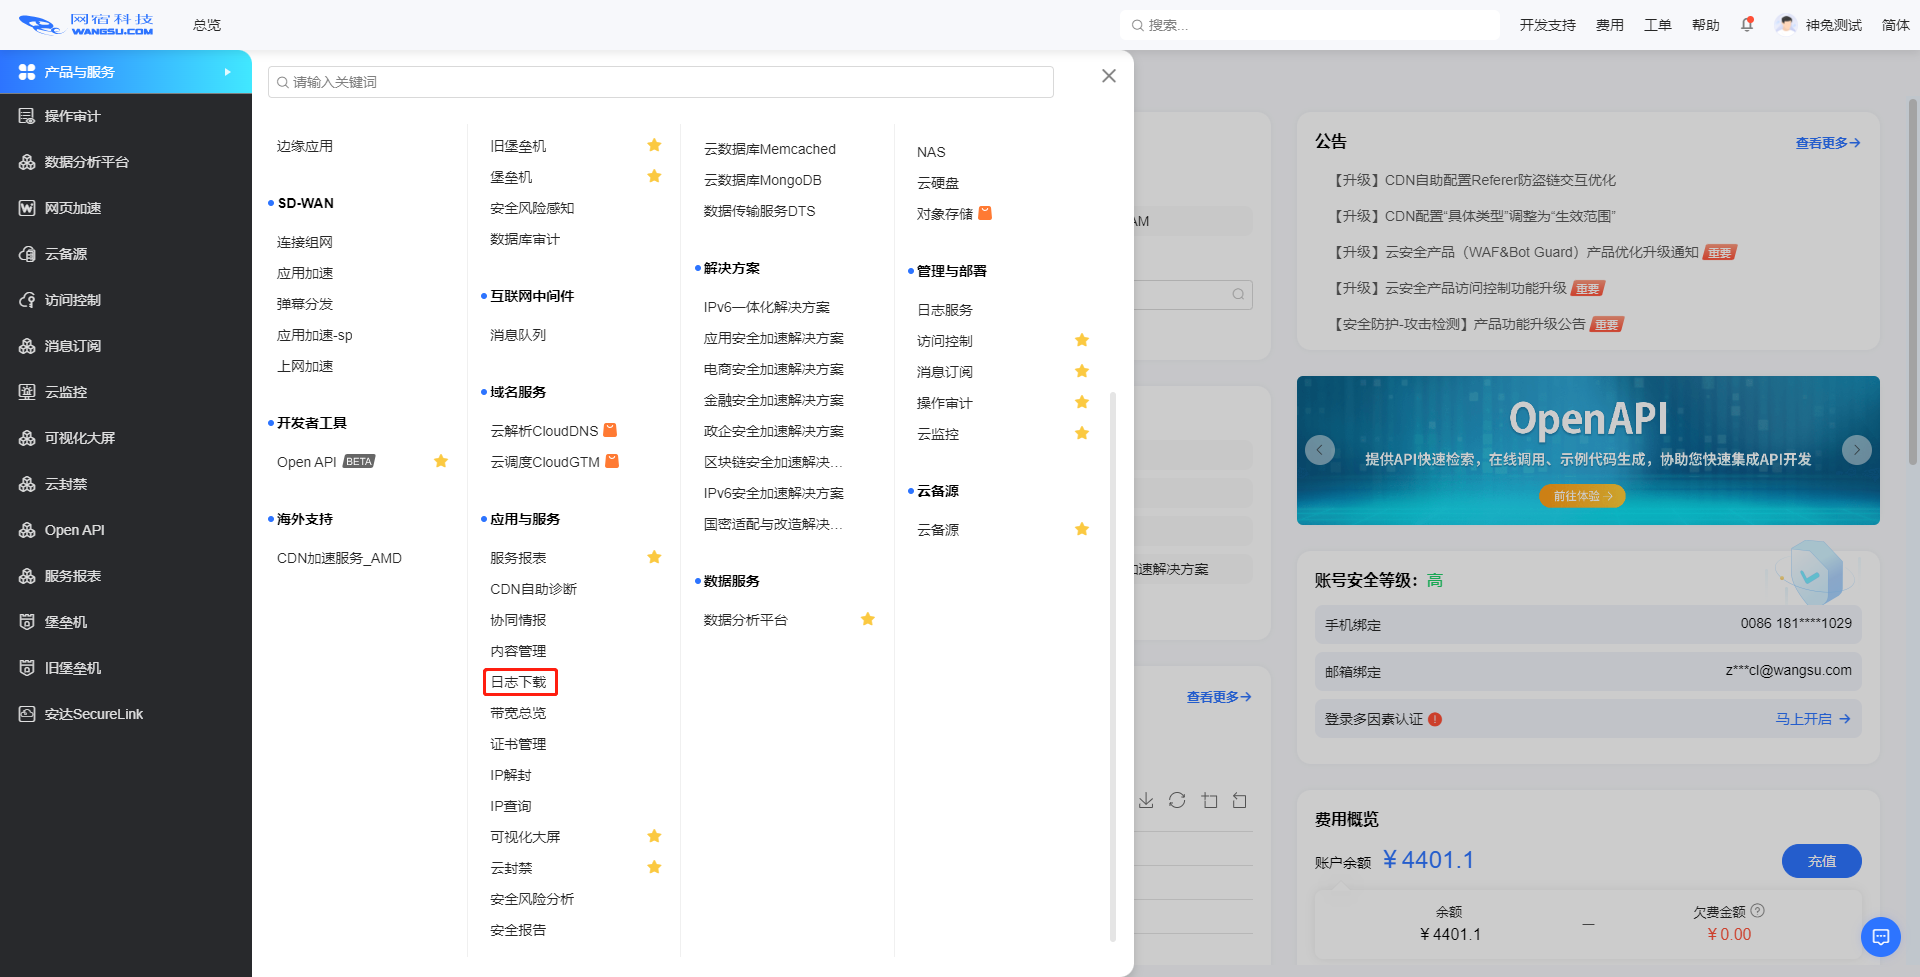
Task: Close the product menu panel
Action: (x=1108, y=76)
